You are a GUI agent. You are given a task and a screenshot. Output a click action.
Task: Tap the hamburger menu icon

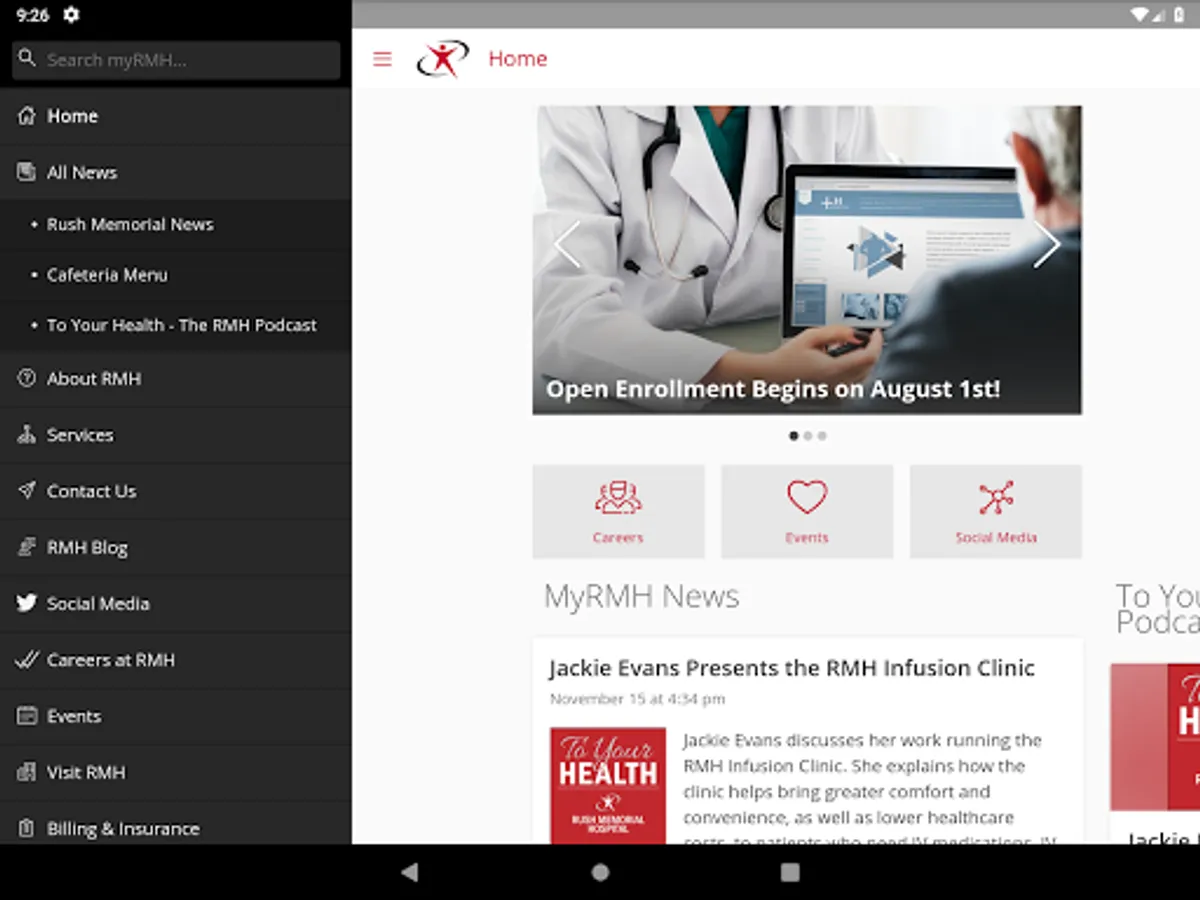tap(382, 59)
